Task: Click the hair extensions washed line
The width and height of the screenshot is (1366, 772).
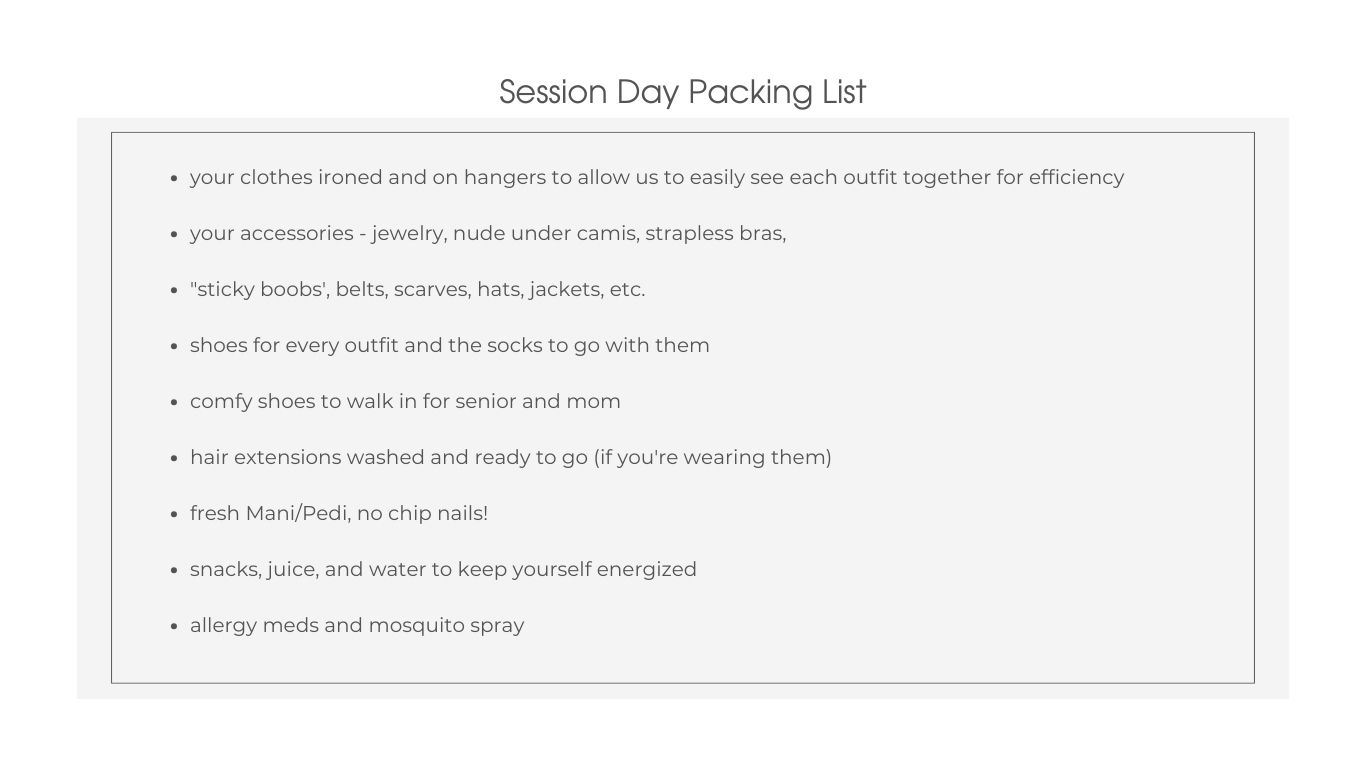Action: (511, 457)
